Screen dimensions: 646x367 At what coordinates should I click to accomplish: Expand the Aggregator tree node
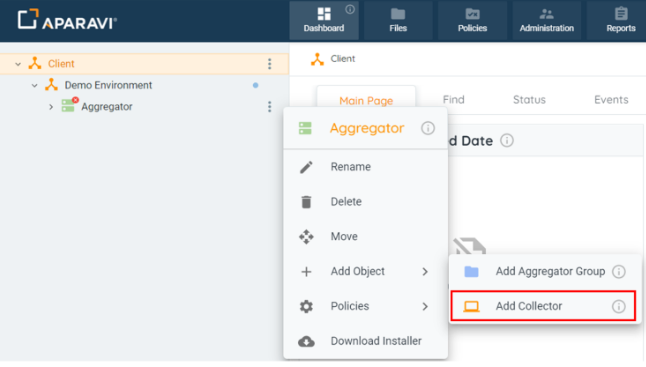pos(51,107)
